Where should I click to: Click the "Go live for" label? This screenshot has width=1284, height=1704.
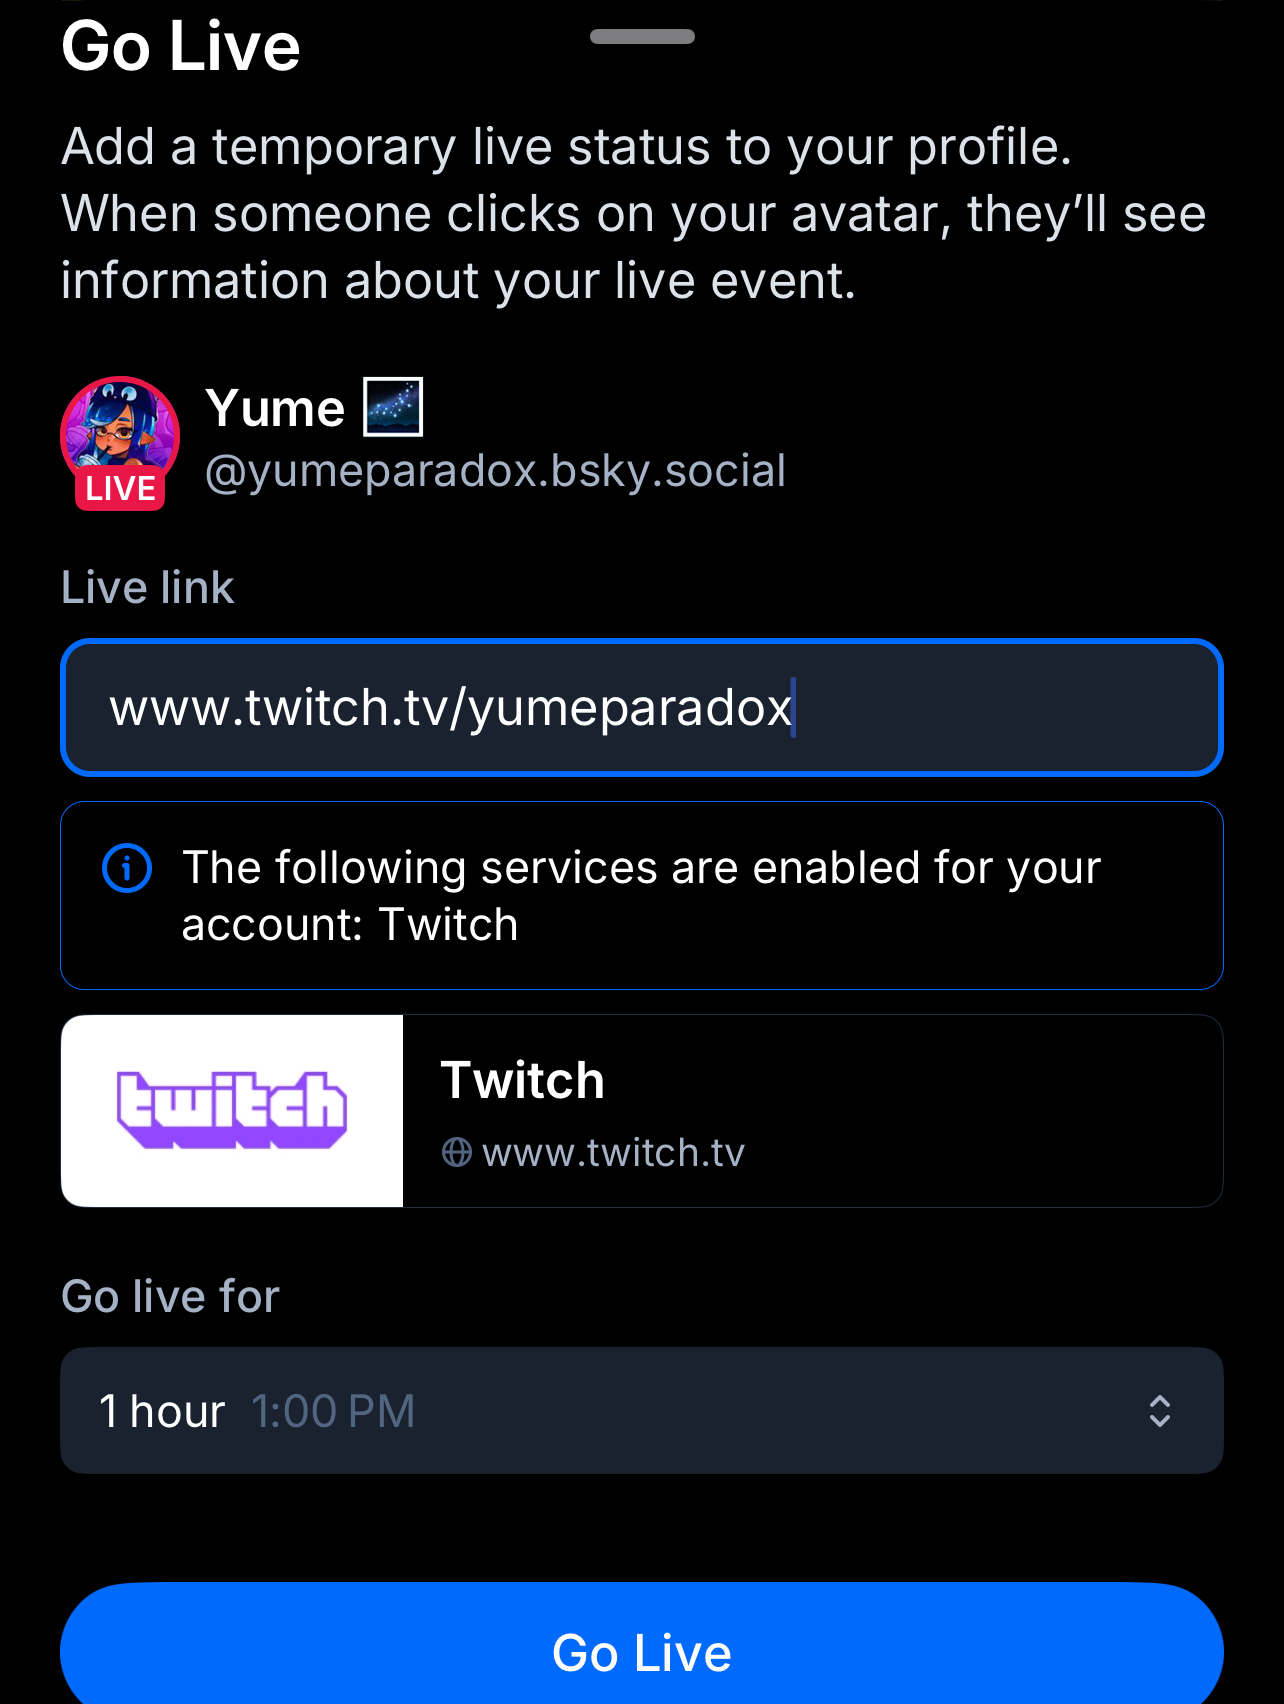click(x=170, y=1297)
